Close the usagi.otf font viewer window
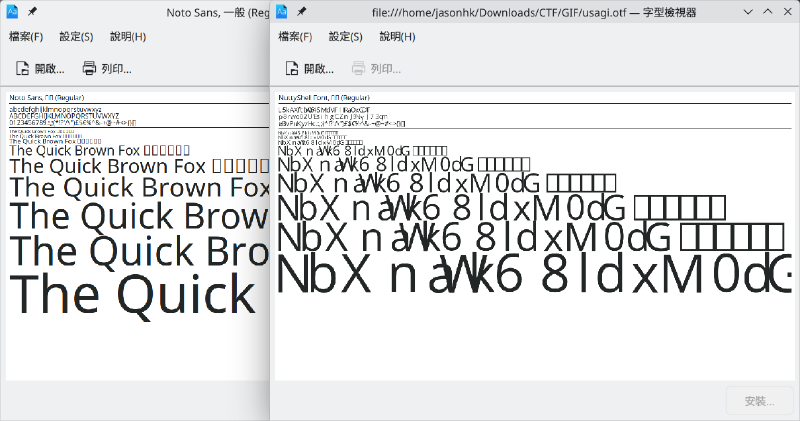The width and height of the screenshot is (800, 421). coord(787,12)
